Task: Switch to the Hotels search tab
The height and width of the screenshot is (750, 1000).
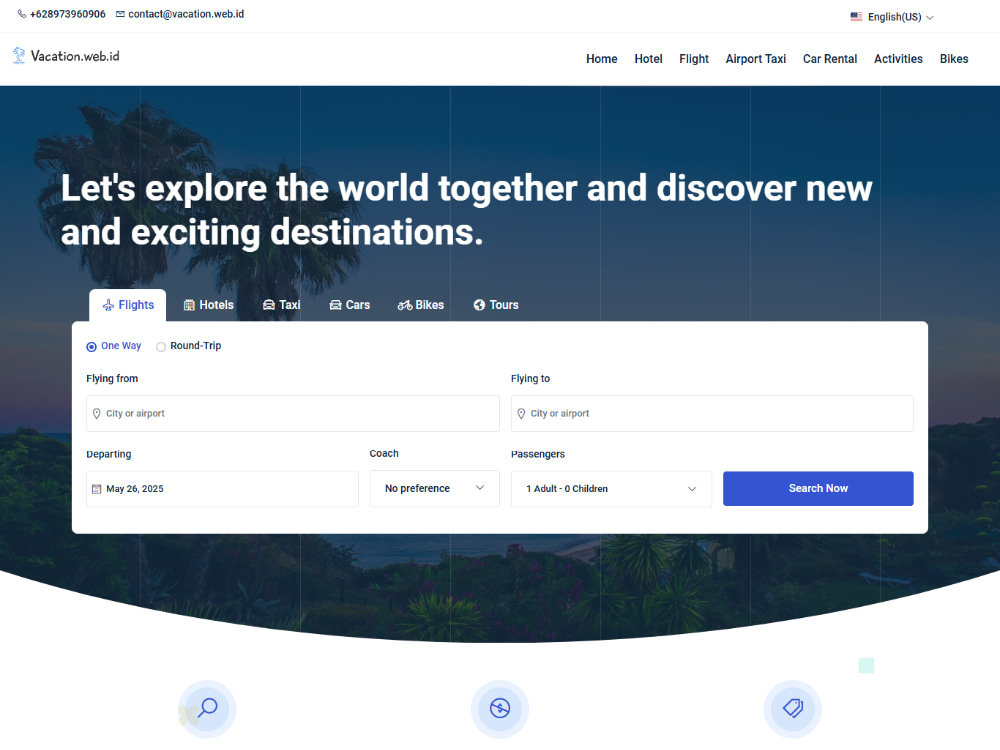Action: [x=209, y=305]
